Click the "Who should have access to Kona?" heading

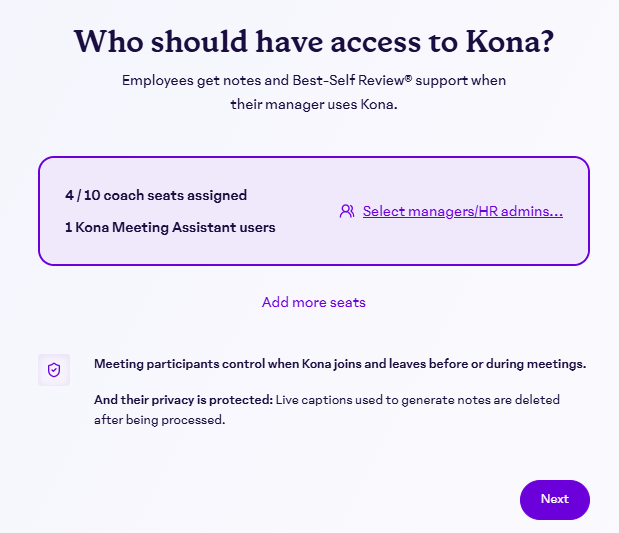point(314,42)
